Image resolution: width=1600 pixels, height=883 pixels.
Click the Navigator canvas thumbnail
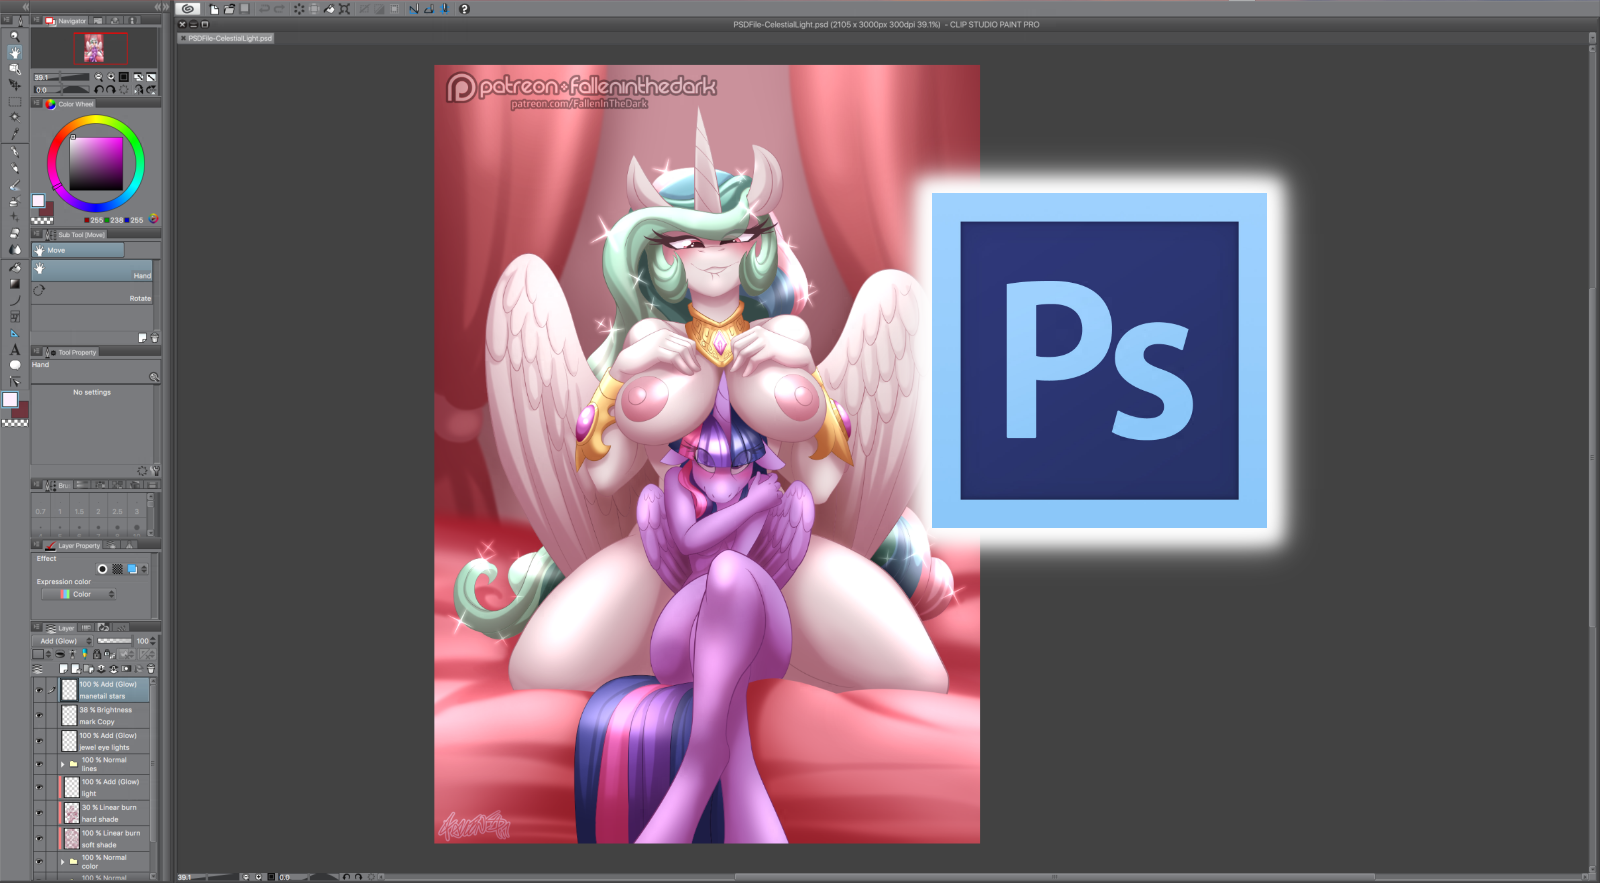coord(94,48)
